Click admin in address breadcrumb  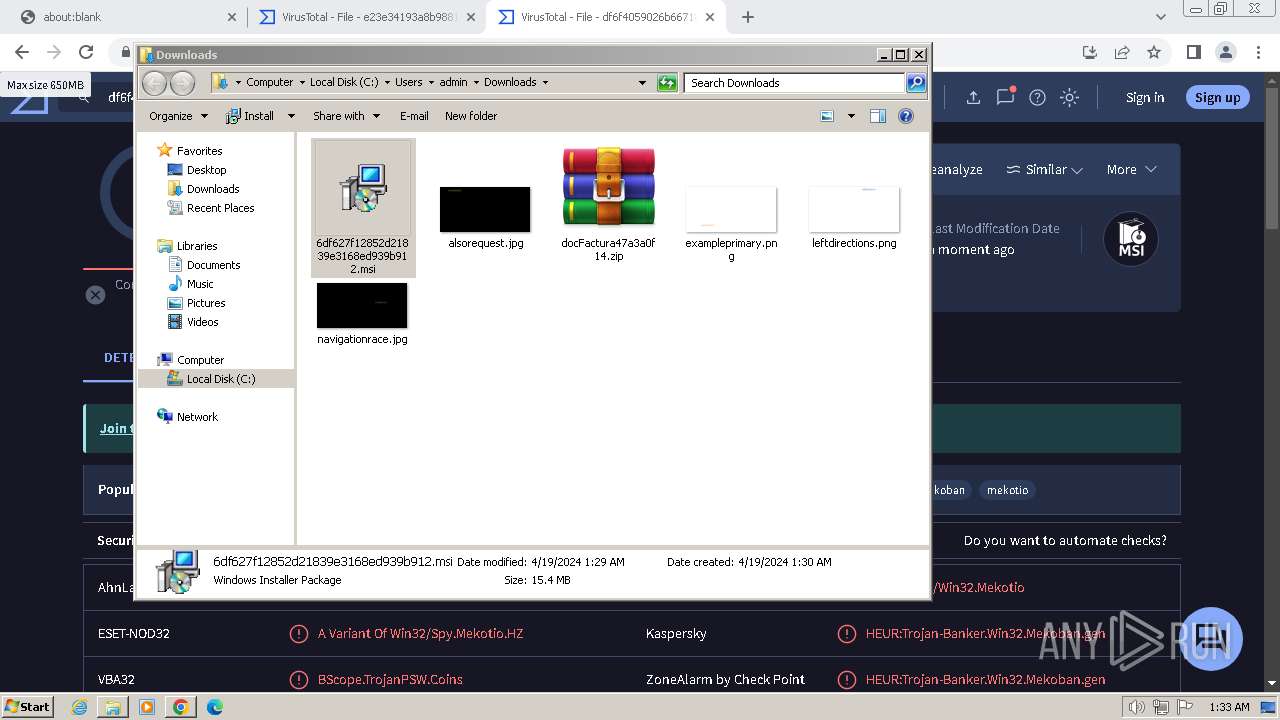(453, 82)
